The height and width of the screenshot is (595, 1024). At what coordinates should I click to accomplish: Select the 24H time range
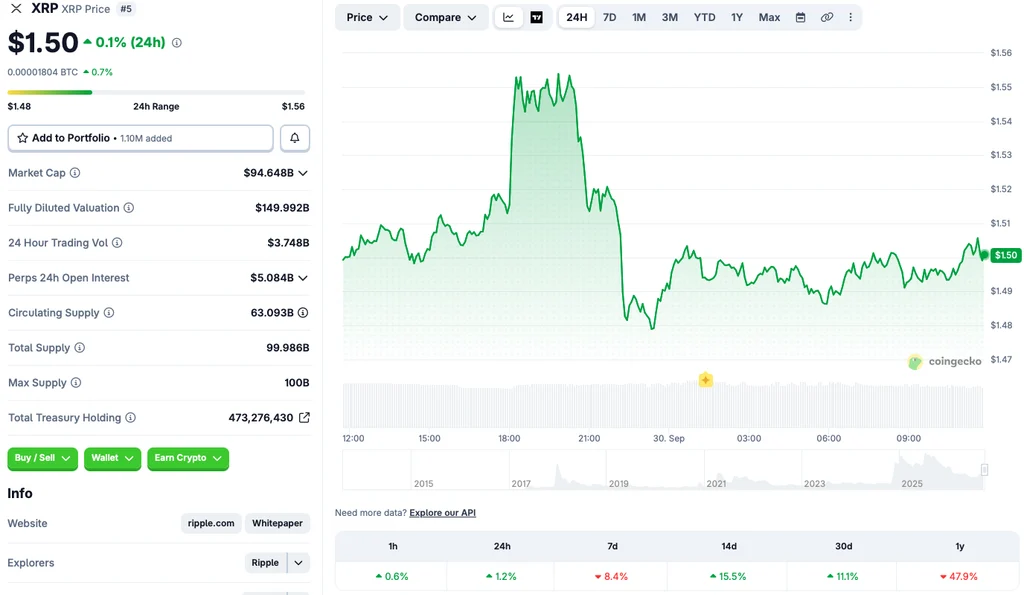tap(577, 18)
